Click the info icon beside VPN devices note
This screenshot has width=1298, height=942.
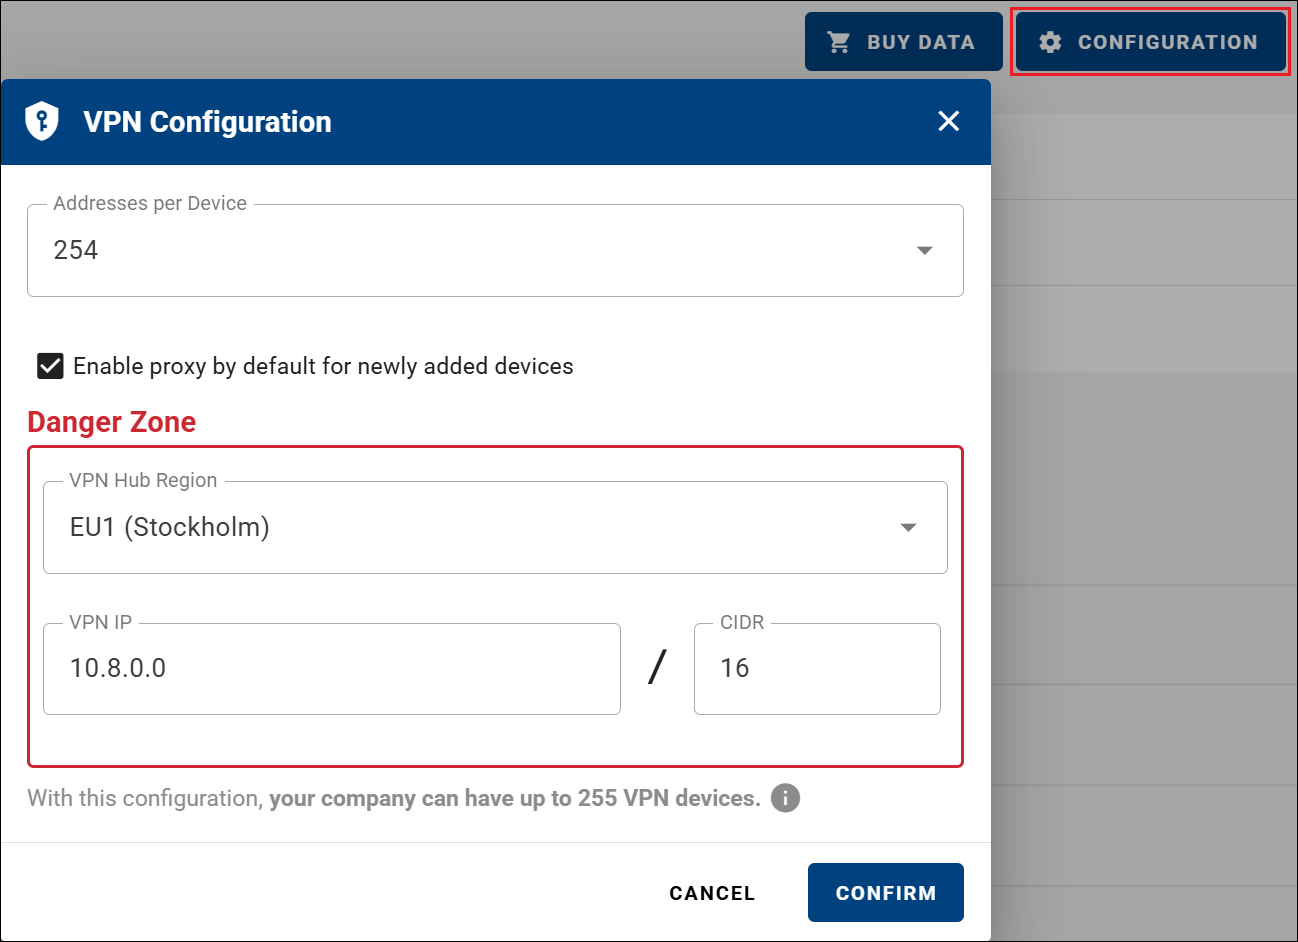click(785, 798)
